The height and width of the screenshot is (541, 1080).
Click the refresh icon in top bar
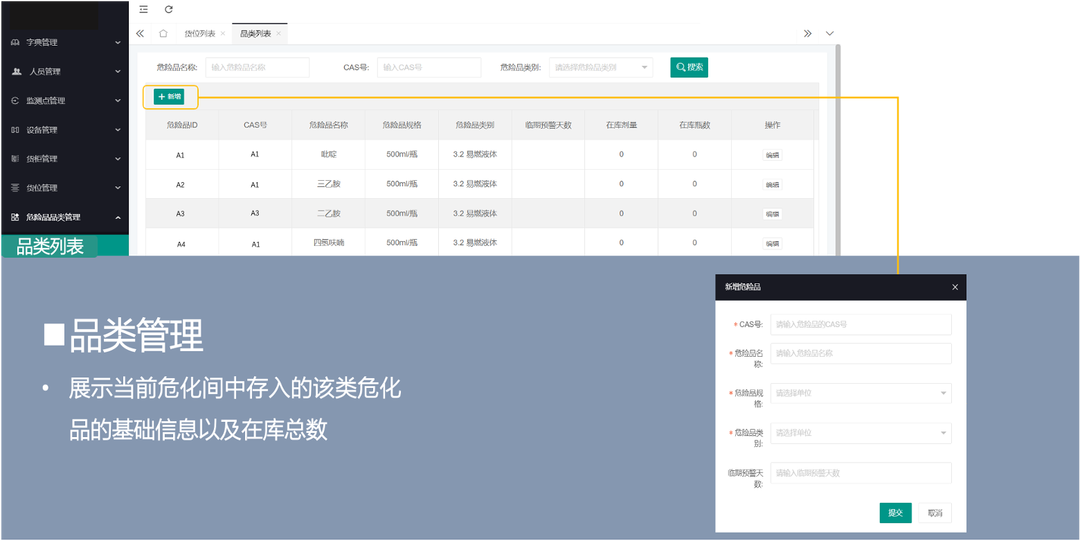(x=169, y=10)
